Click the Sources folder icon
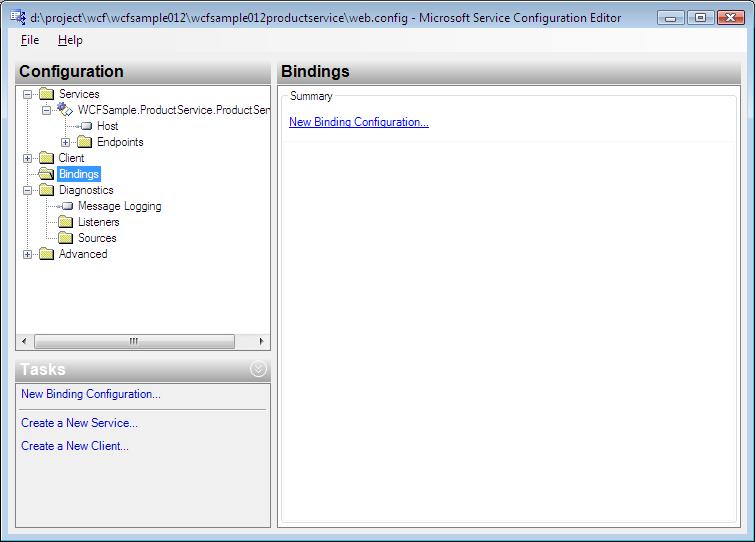This screenshot has width=755, height=542. click(66, 238)
